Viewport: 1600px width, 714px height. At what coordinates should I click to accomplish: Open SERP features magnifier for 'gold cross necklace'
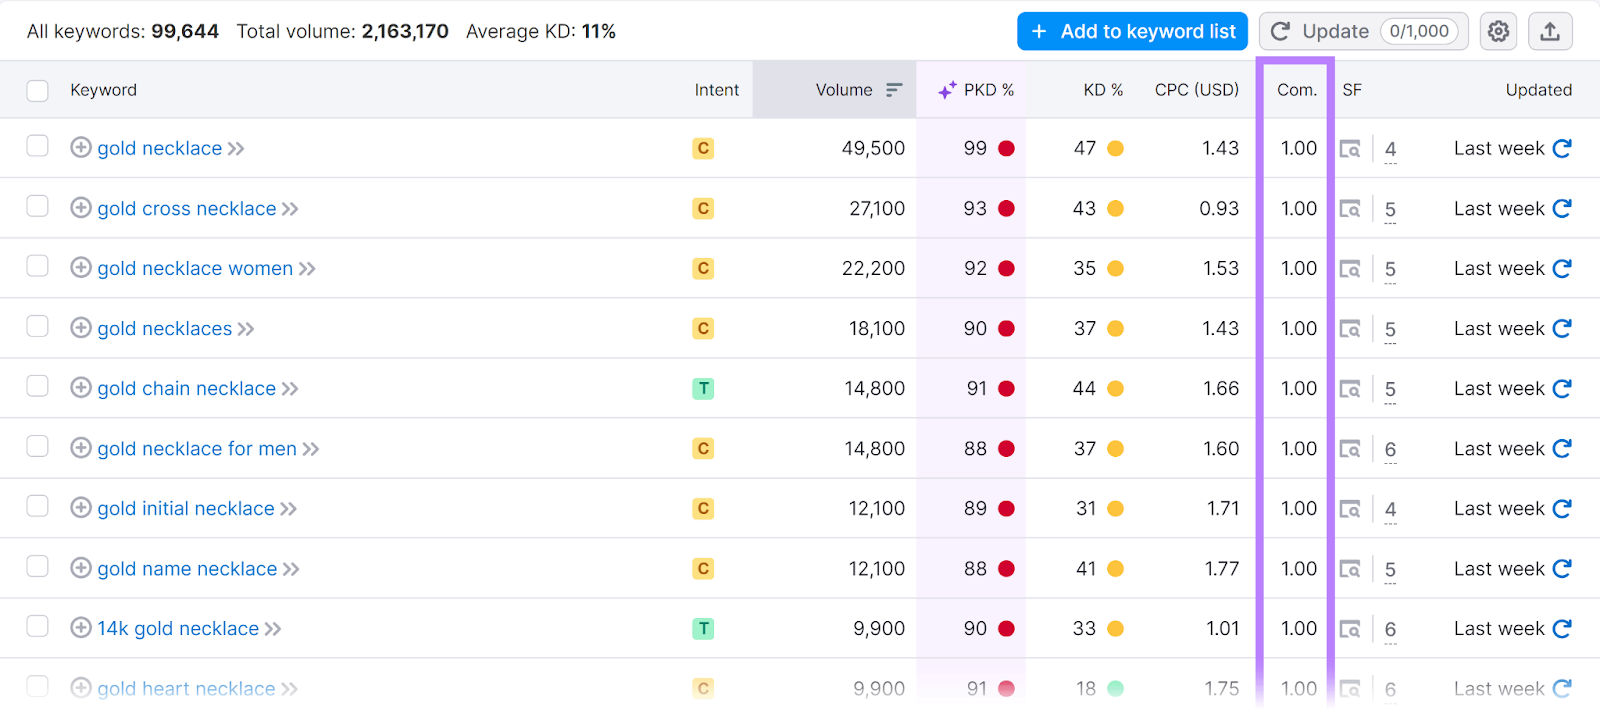pyautogui.click(x=1350, y=208)
